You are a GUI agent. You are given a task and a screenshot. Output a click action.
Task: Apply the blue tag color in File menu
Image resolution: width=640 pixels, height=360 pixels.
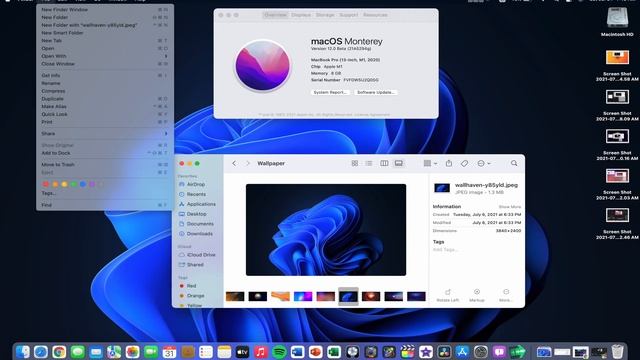tap(83, 184)
